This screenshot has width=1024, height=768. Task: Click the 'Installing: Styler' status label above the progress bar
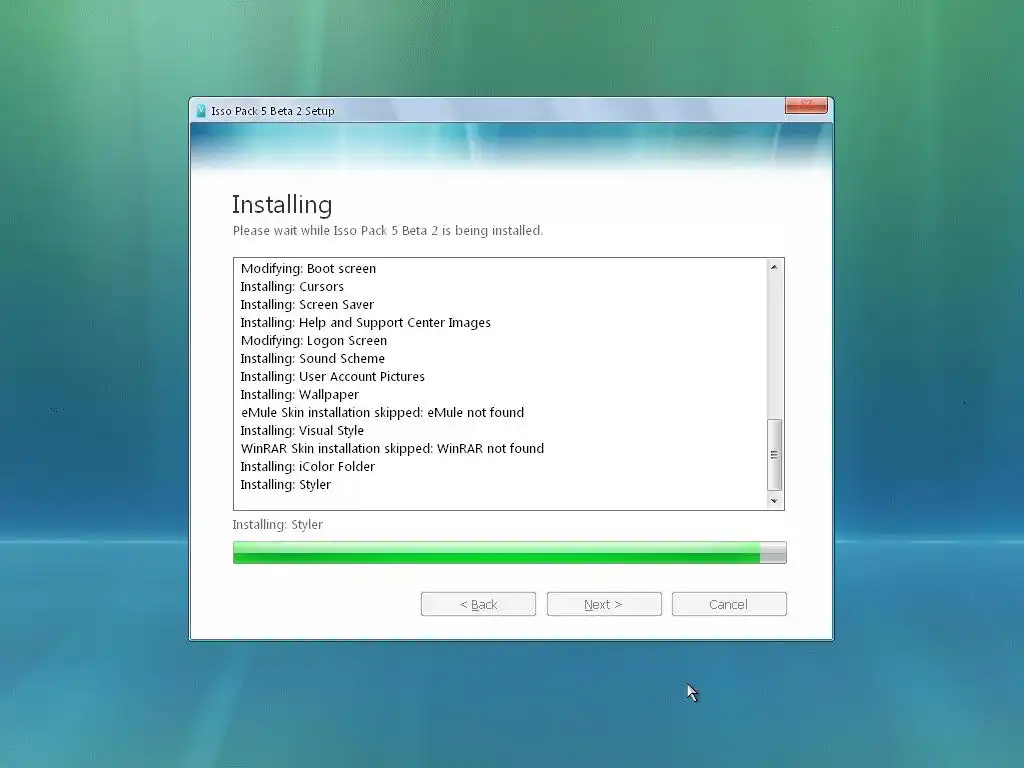click(x=278, y=524)
